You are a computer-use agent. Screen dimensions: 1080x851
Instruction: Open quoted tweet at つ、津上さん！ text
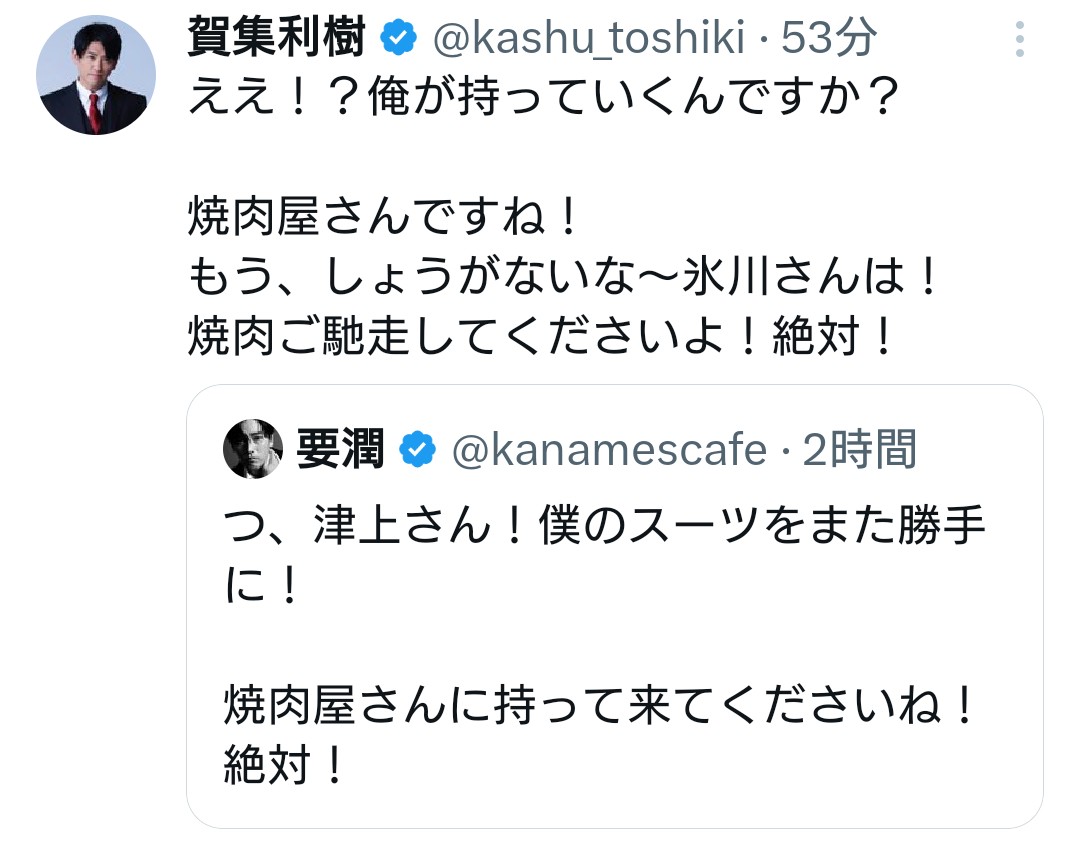[x=605, y=527]
